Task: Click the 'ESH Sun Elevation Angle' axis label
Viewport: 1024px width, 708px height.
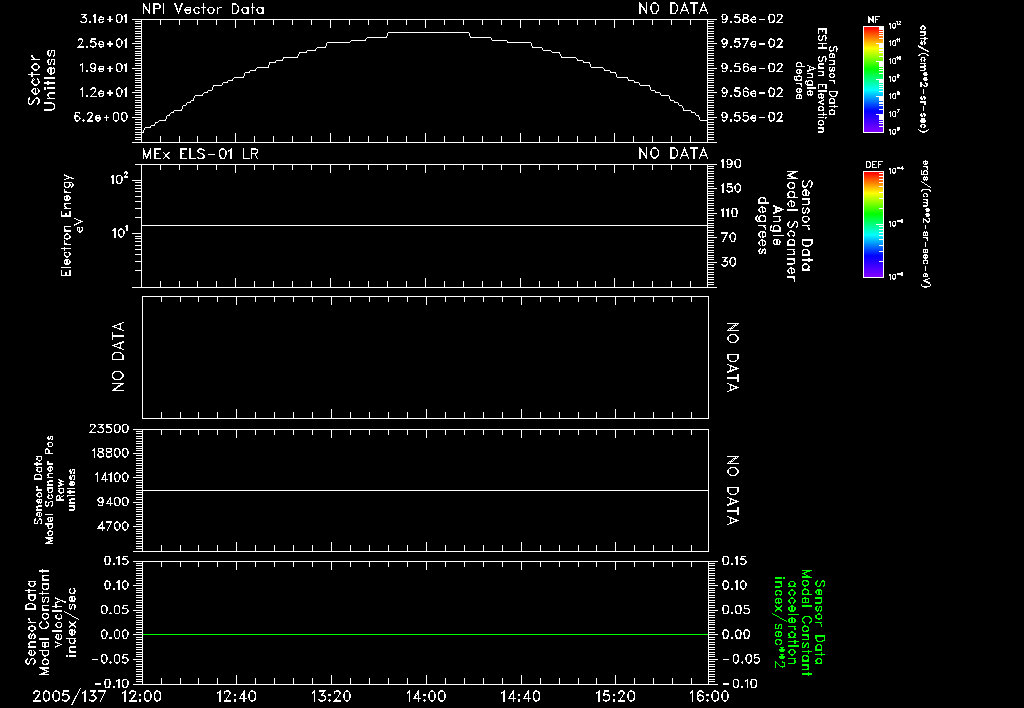Action: (816, 80)
